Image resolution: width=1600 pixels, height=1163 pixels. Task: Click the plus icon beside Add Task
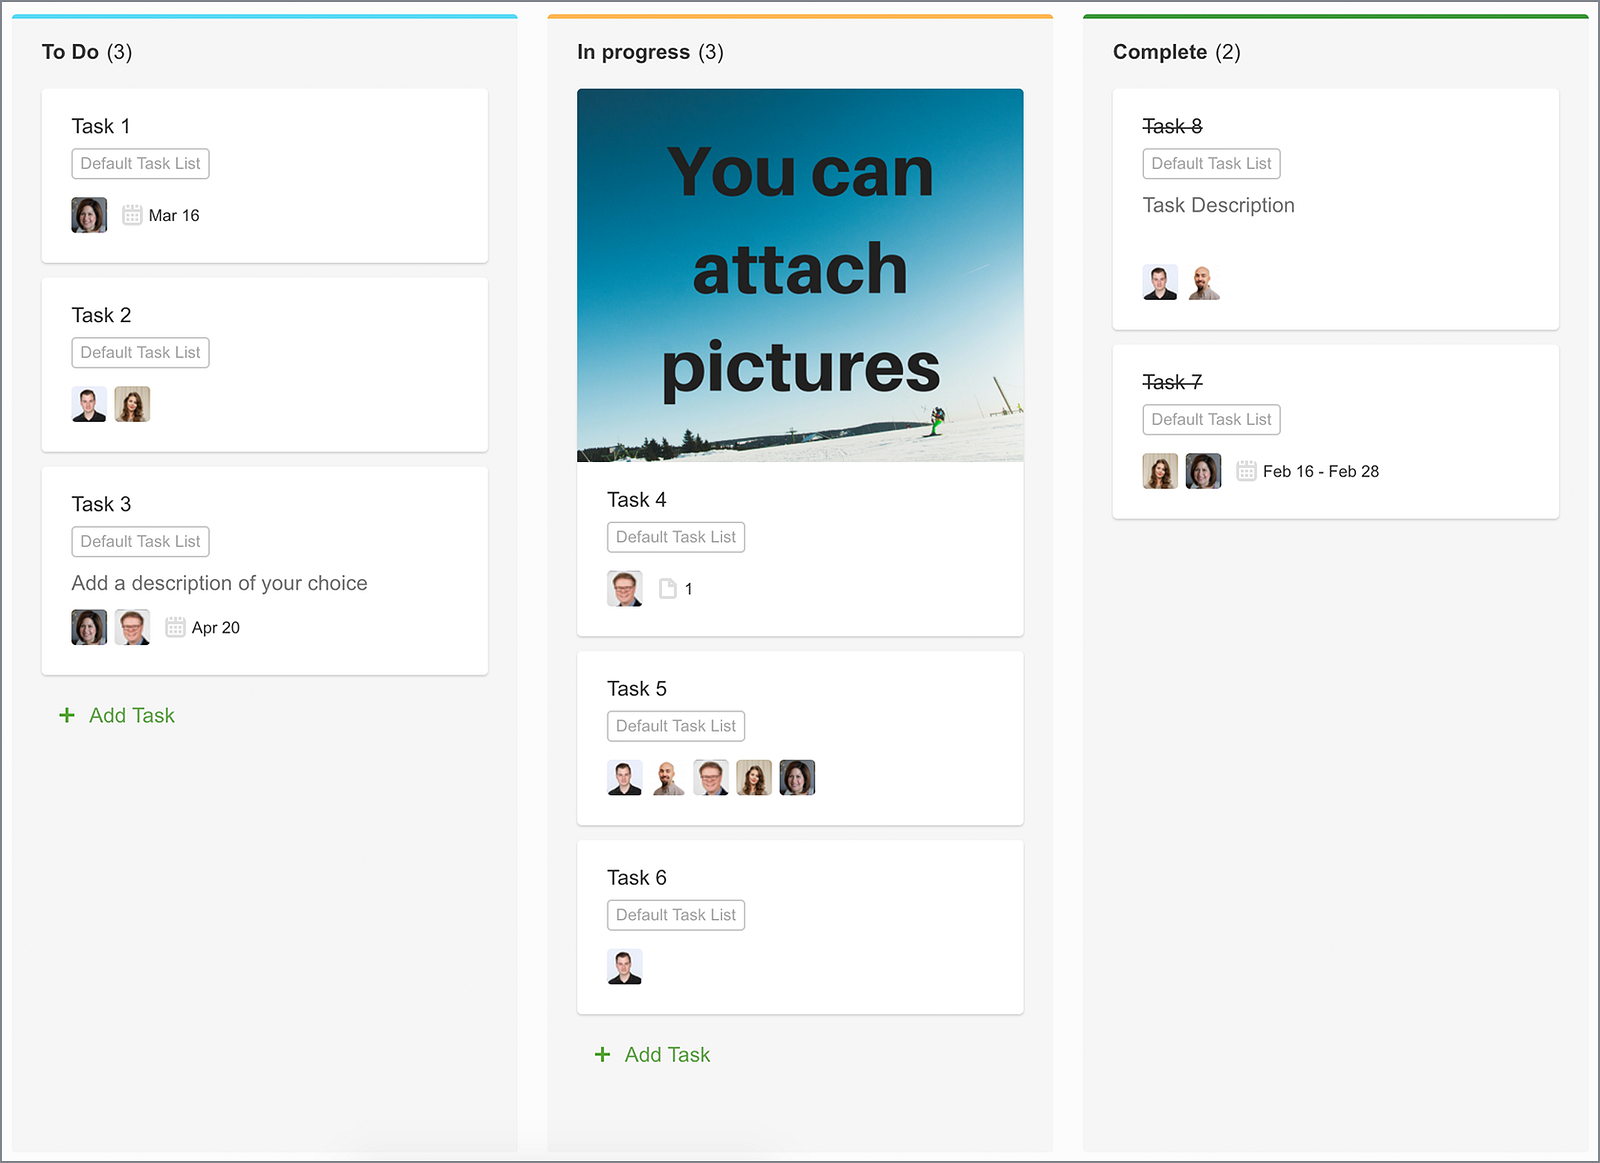click(x=66, y=715)
